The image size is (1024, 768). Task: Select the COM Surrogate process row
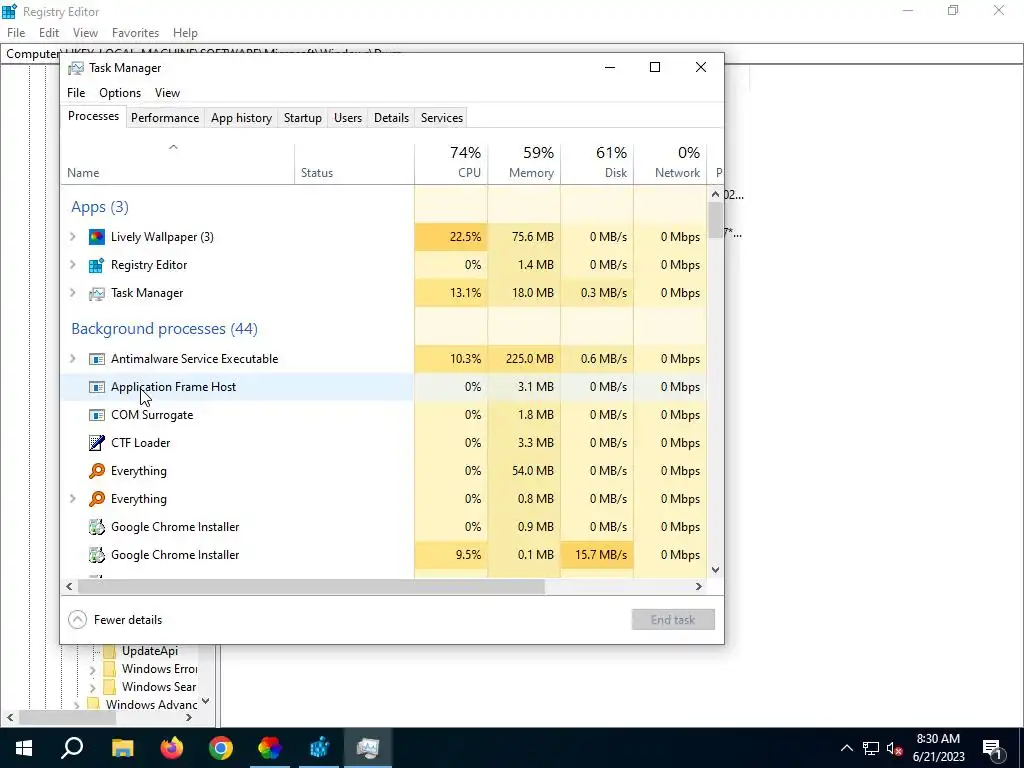[x=384, y=415]
